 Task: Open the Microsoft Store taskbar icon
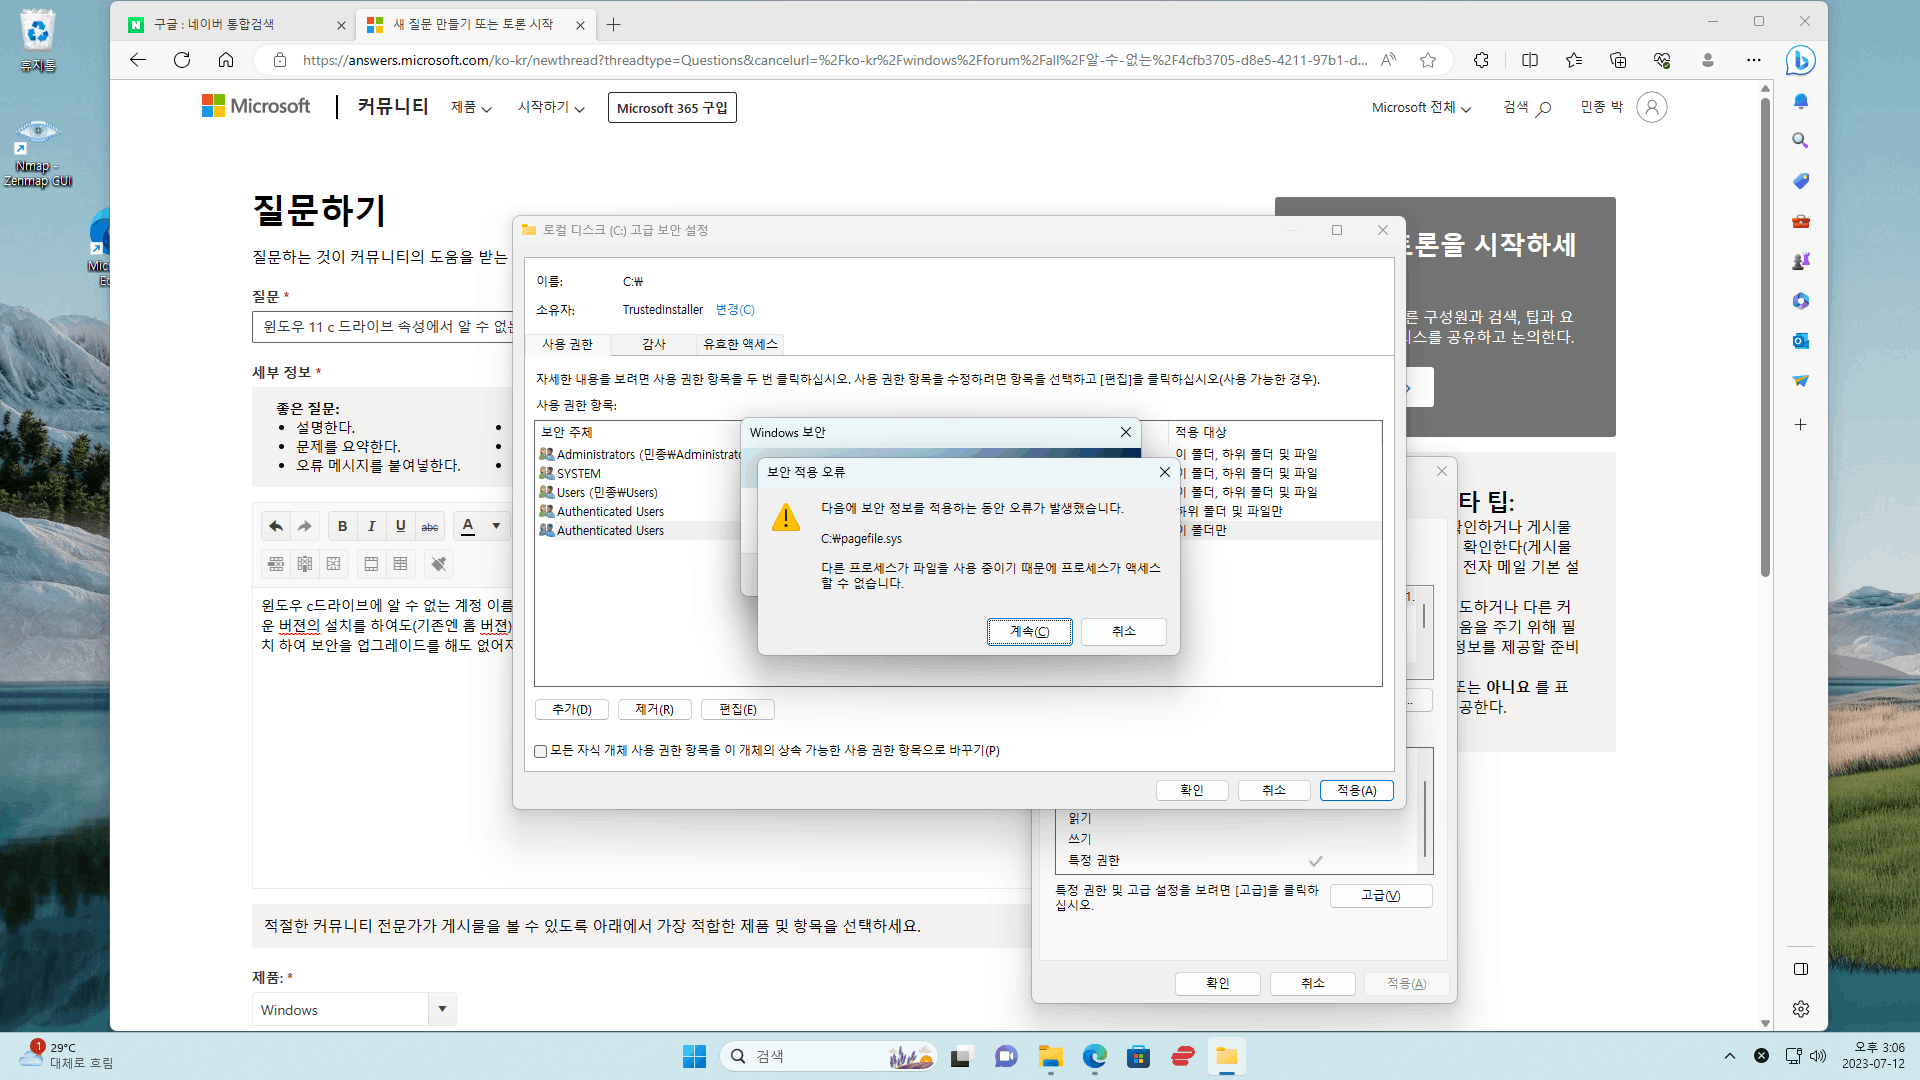(x=1138, y=1057)
